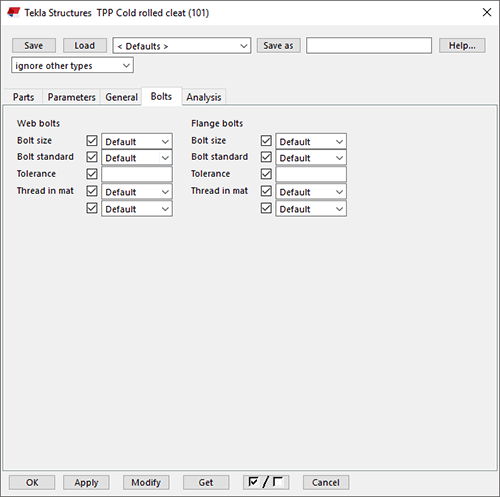Toggle the Flange bolts Bolt size checkbox

[x=266, y=141]
